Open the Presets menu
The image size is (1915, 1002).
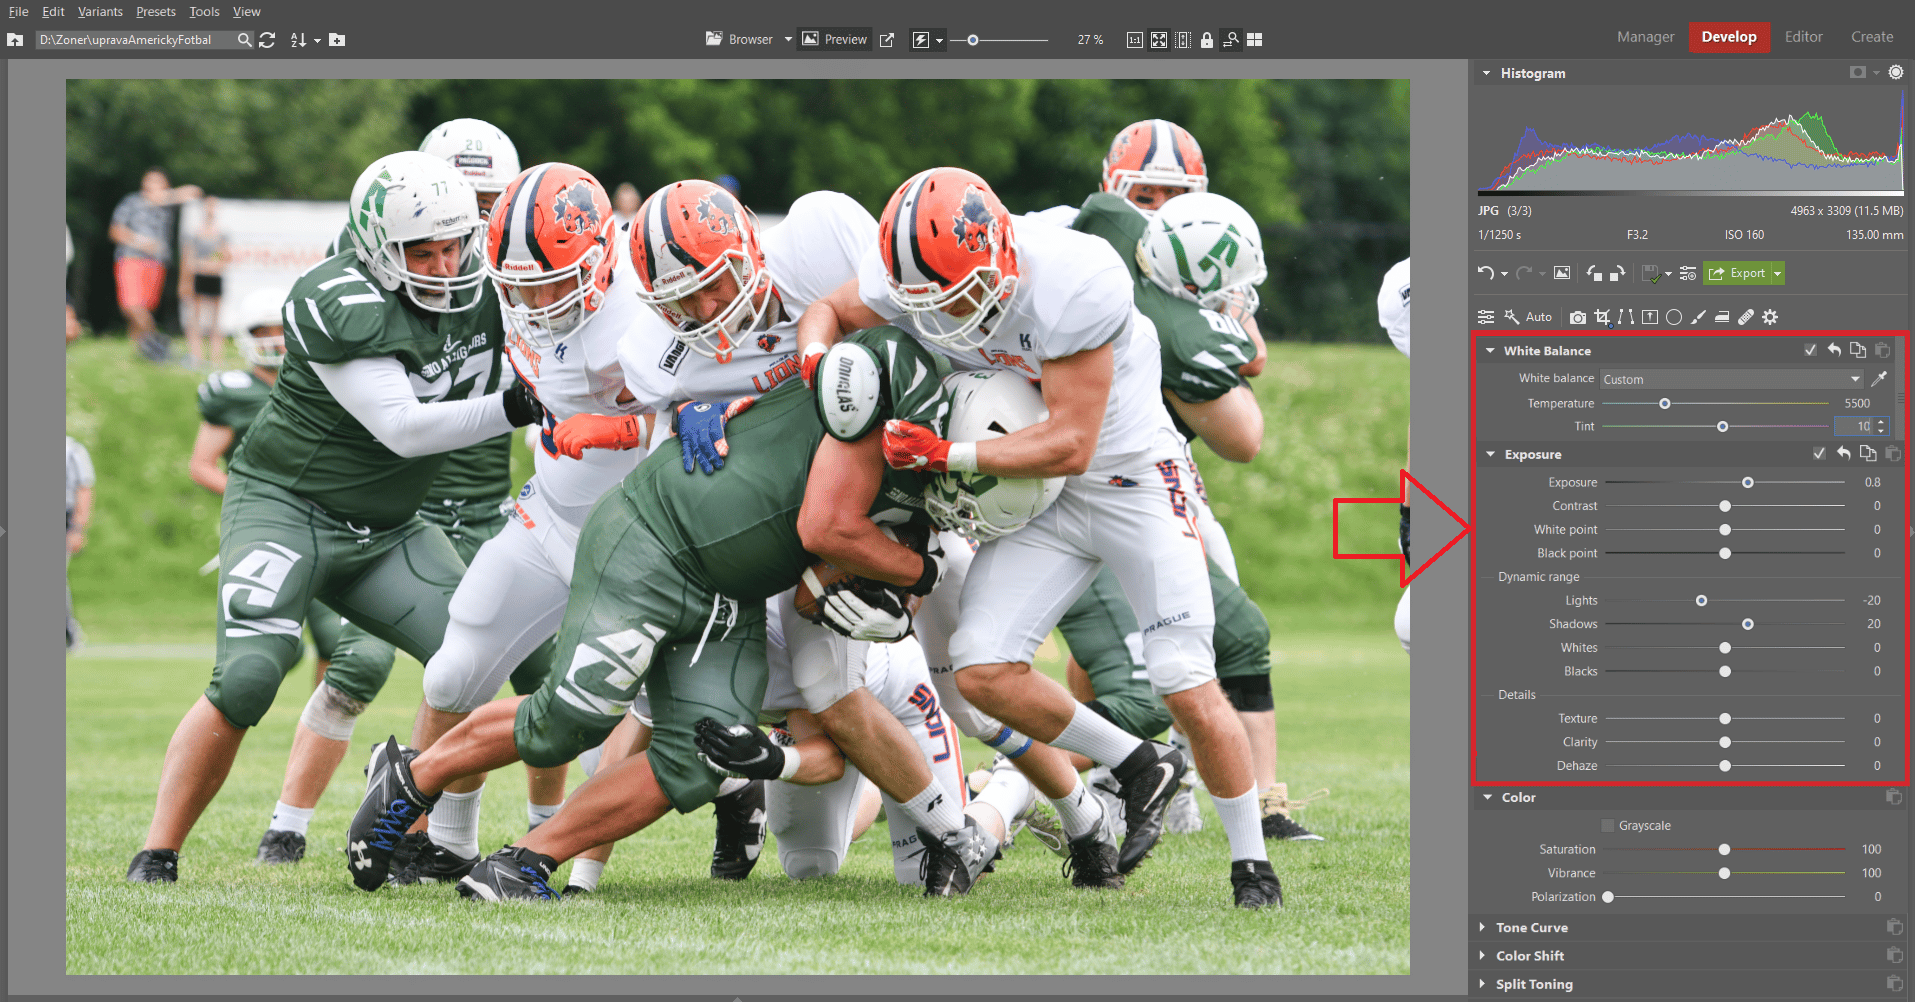coord(156,12)
